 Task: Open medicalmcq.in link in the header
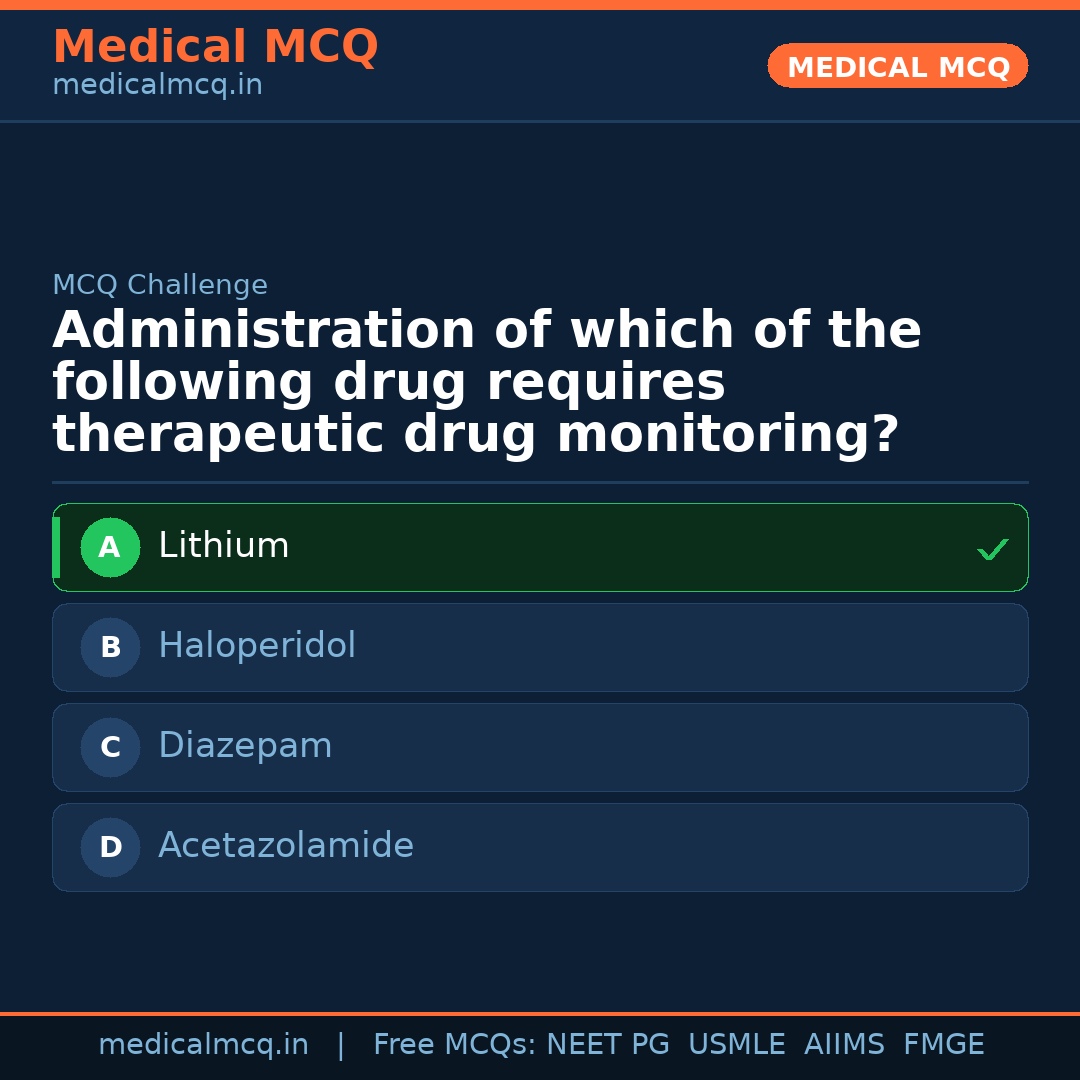pyautogui.click(x=157, y=86)
